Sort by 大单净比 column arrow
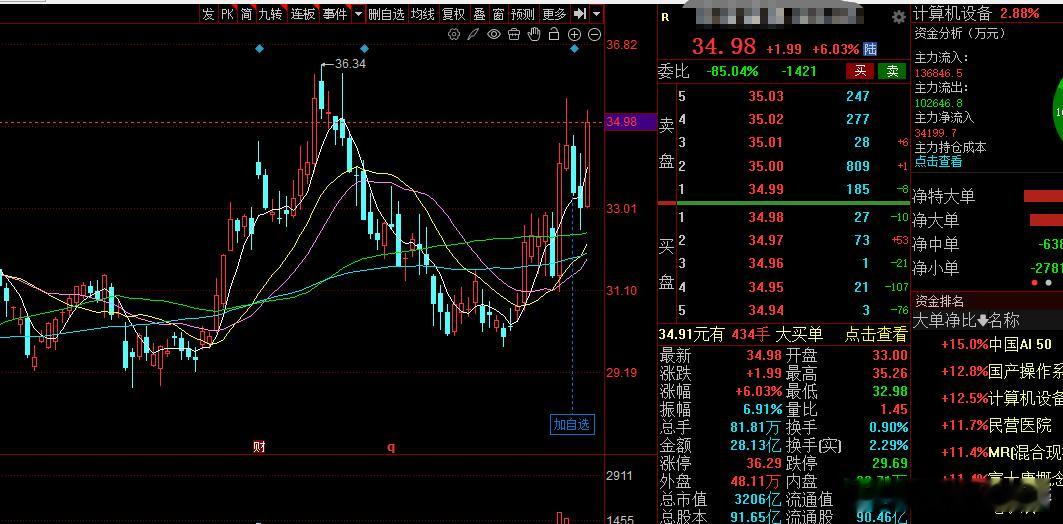1063x524 pixels. point(982,320)
